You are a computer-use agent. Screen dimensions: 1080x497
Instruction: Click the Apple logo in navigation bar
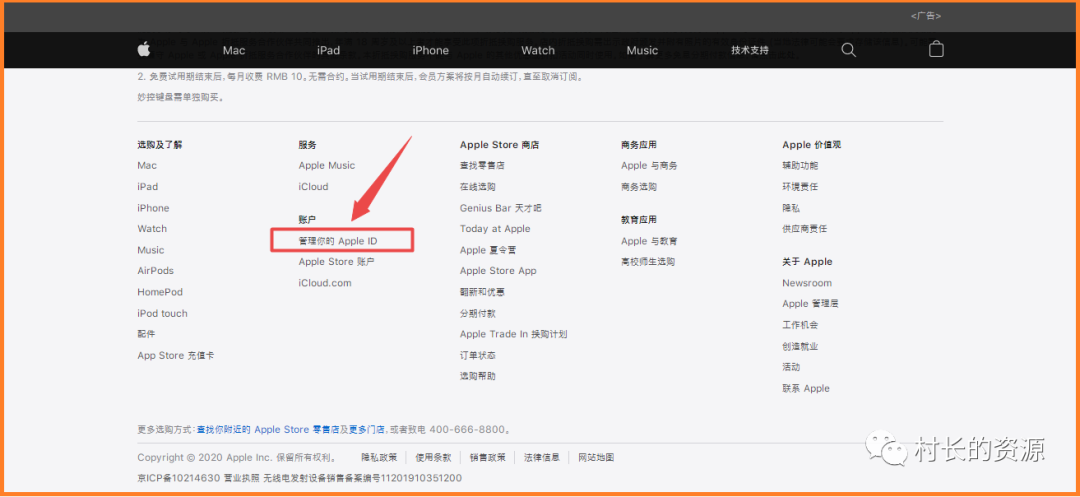tap(143, 50)
